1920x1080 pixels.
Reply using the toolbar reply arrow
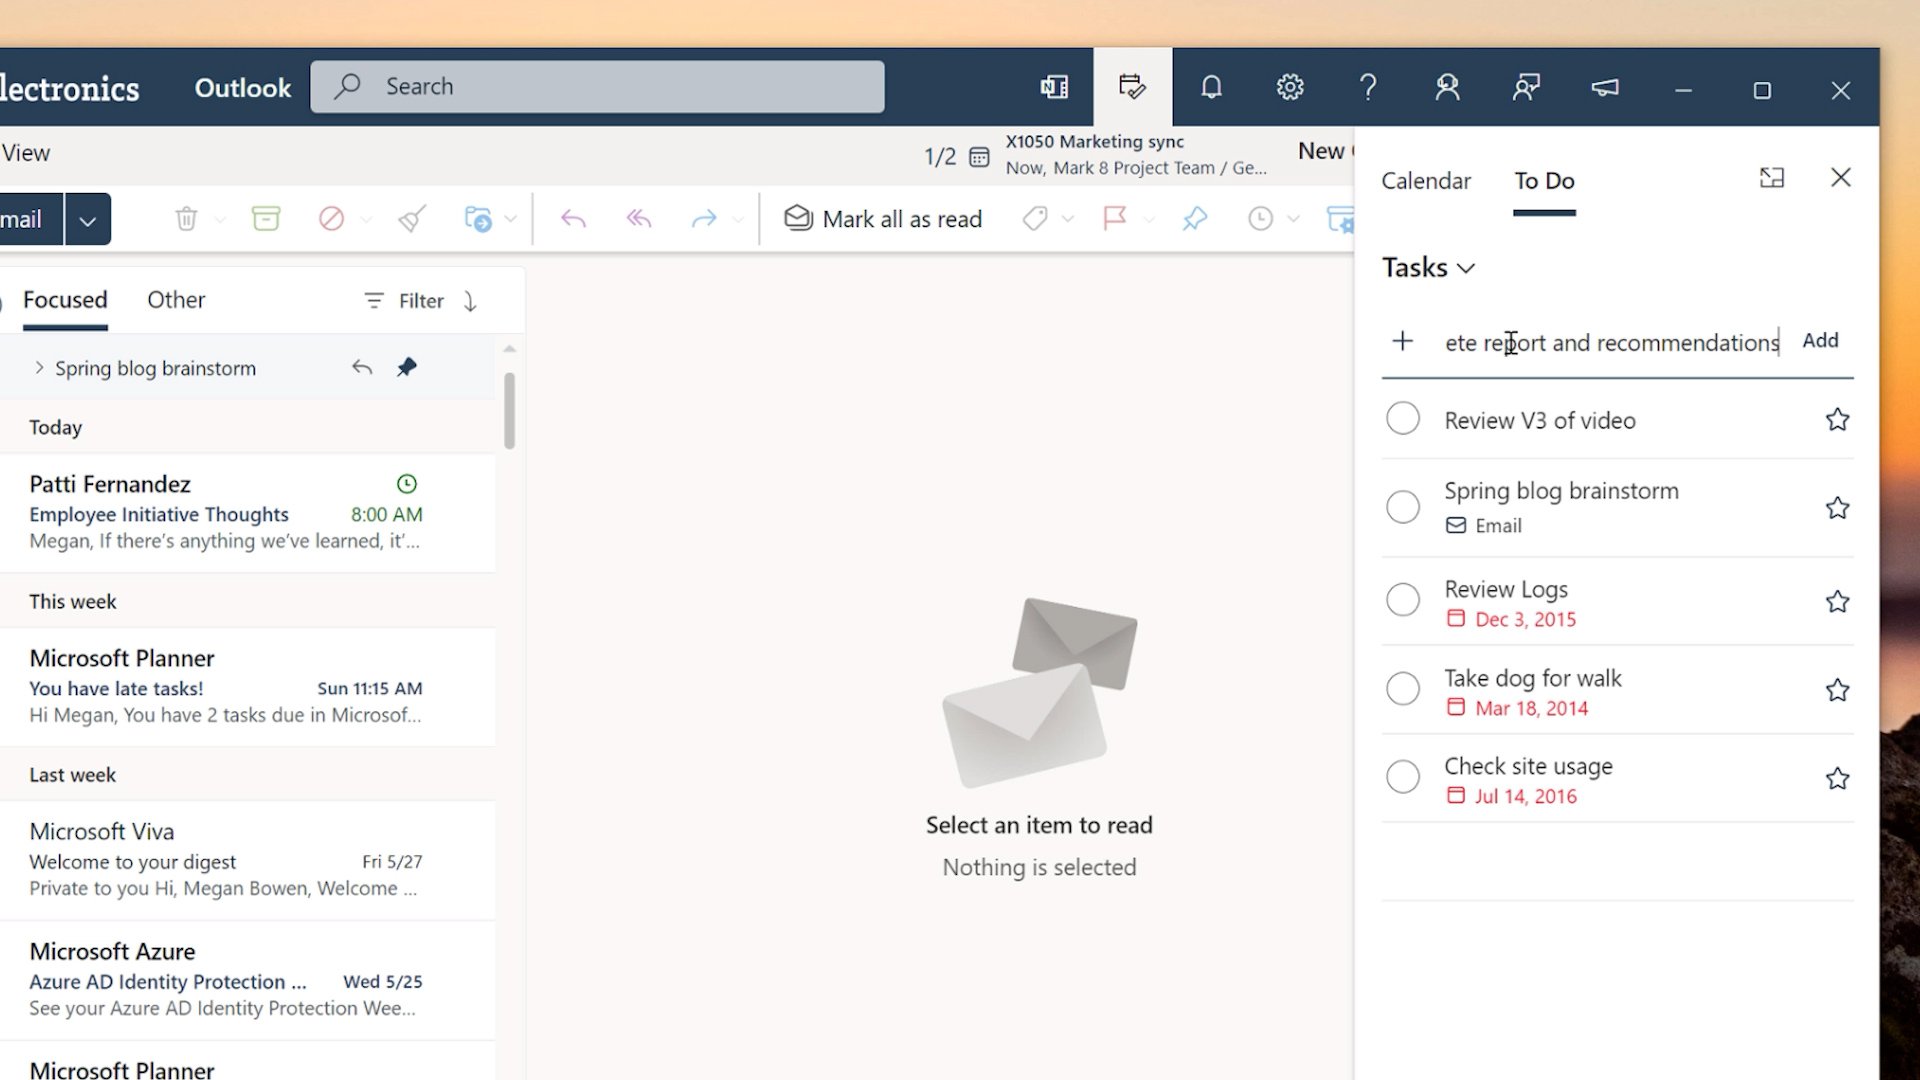(573, 218)
